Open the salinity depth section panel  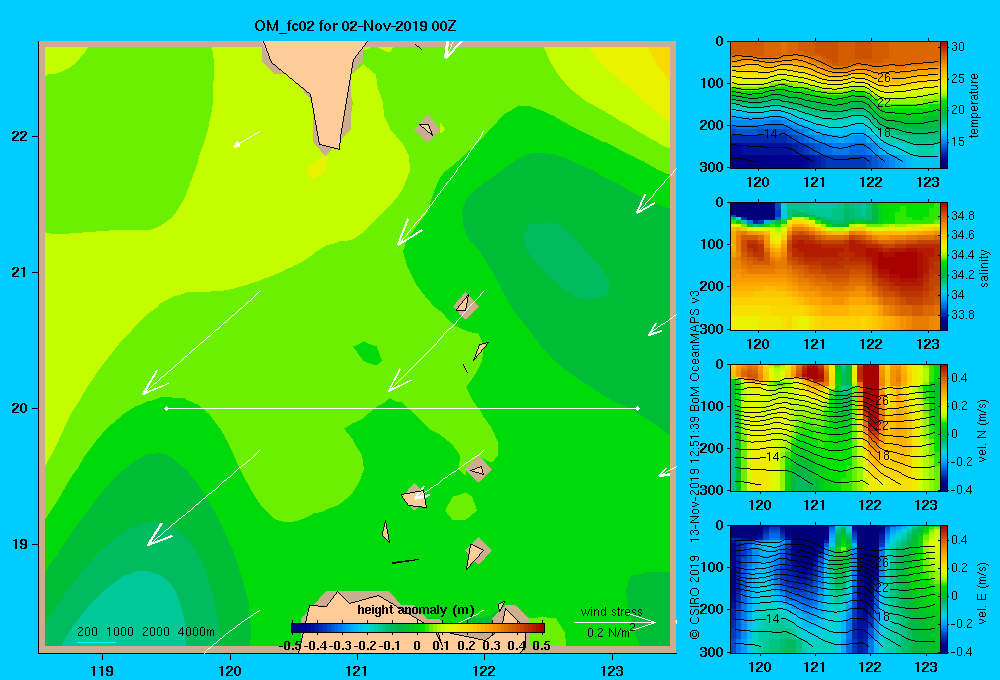834,266
